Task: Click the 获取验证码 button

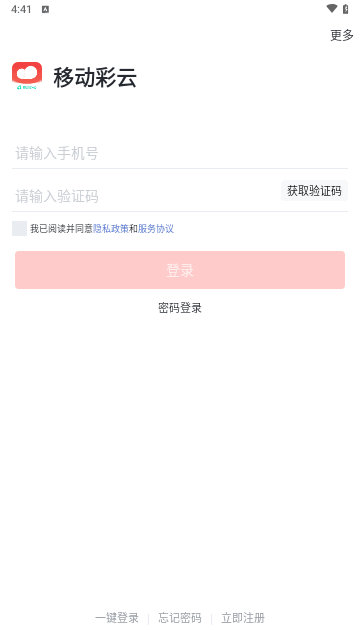Action: coord(314,191)
